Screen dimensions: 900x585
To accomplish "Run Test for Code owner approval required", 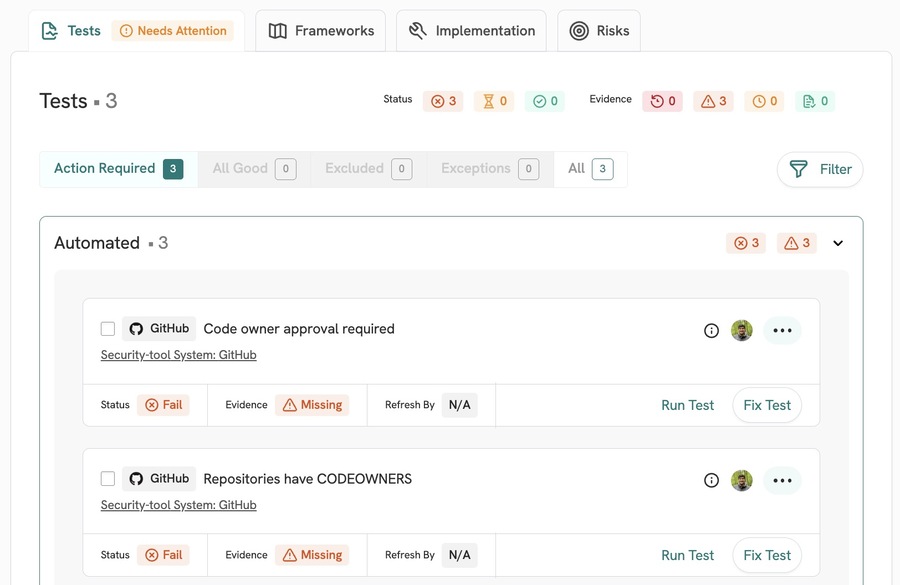I will pos(688,405).
